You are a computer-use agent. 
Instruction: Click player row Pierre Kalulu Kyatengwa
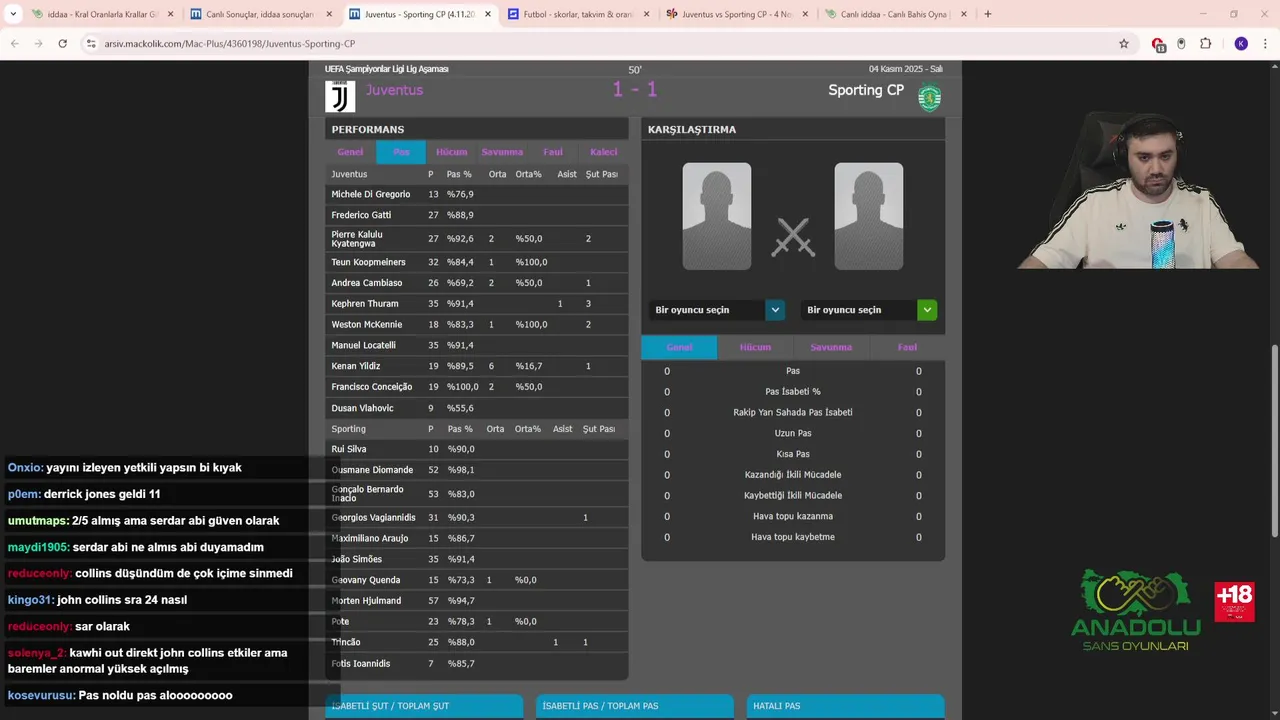[x=477, y=239]
